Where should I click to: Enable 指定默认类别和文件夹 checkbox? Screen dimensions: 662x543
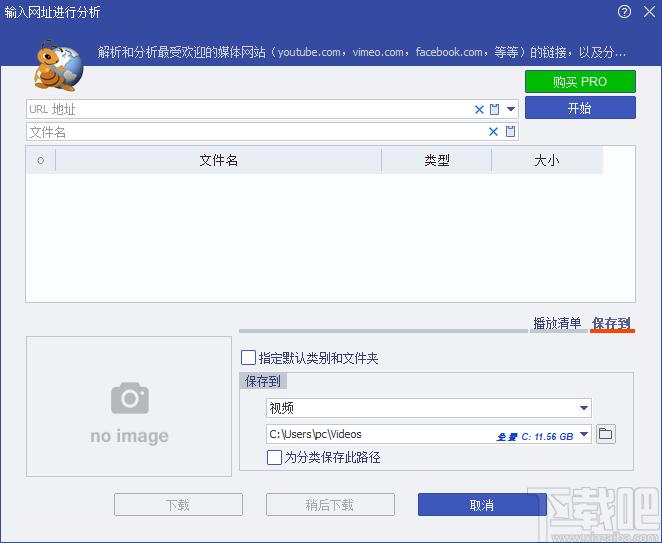tap(248, 358)
